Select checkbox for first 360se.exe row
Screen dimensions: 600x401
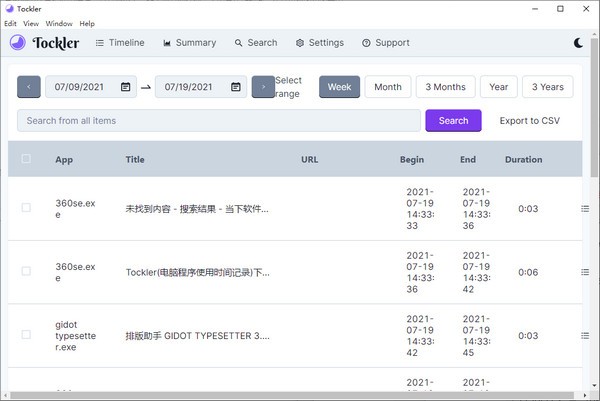(x=26, y=208)
